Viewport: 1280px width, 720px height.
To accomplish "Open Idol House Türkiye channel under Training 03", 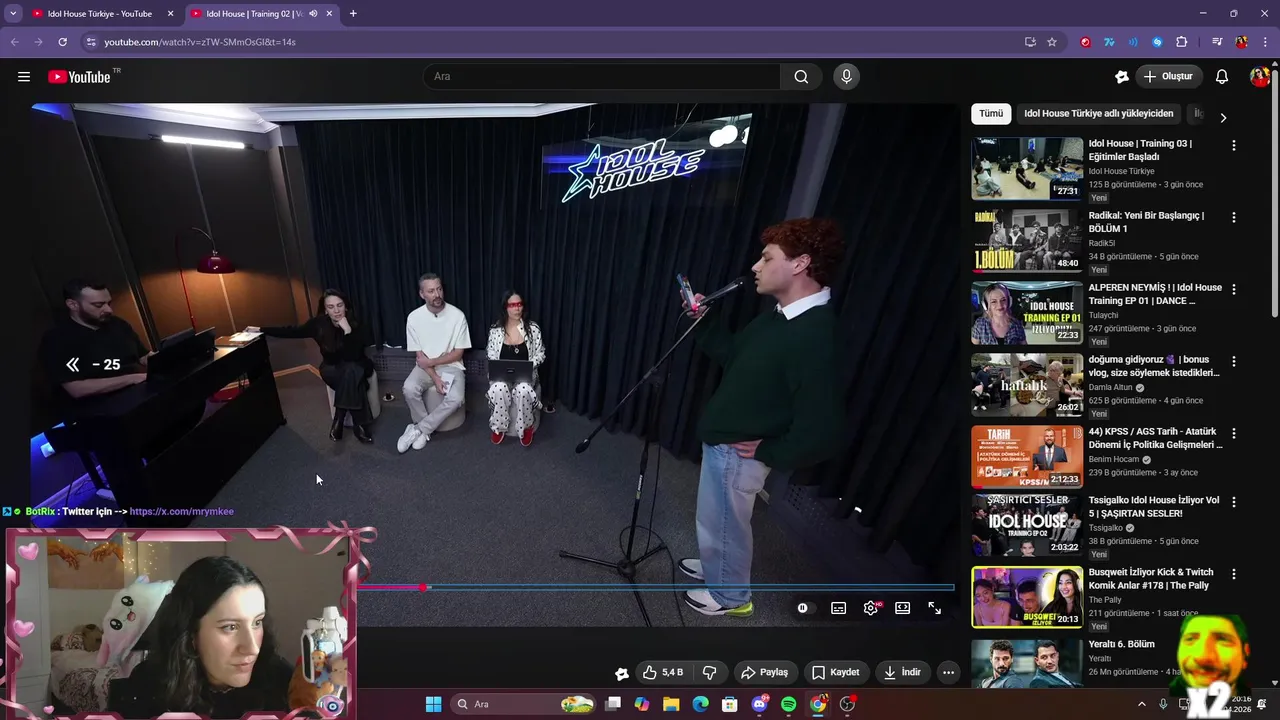I will click(1121, 171).
